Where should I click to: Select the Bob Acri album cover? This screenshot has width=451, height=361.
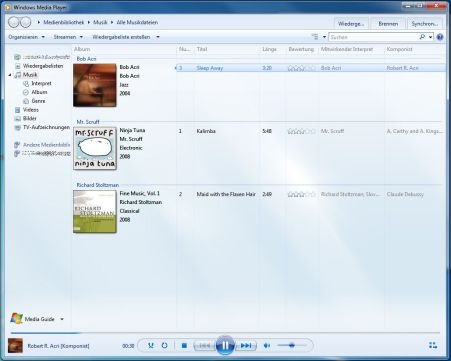point(95,85)
